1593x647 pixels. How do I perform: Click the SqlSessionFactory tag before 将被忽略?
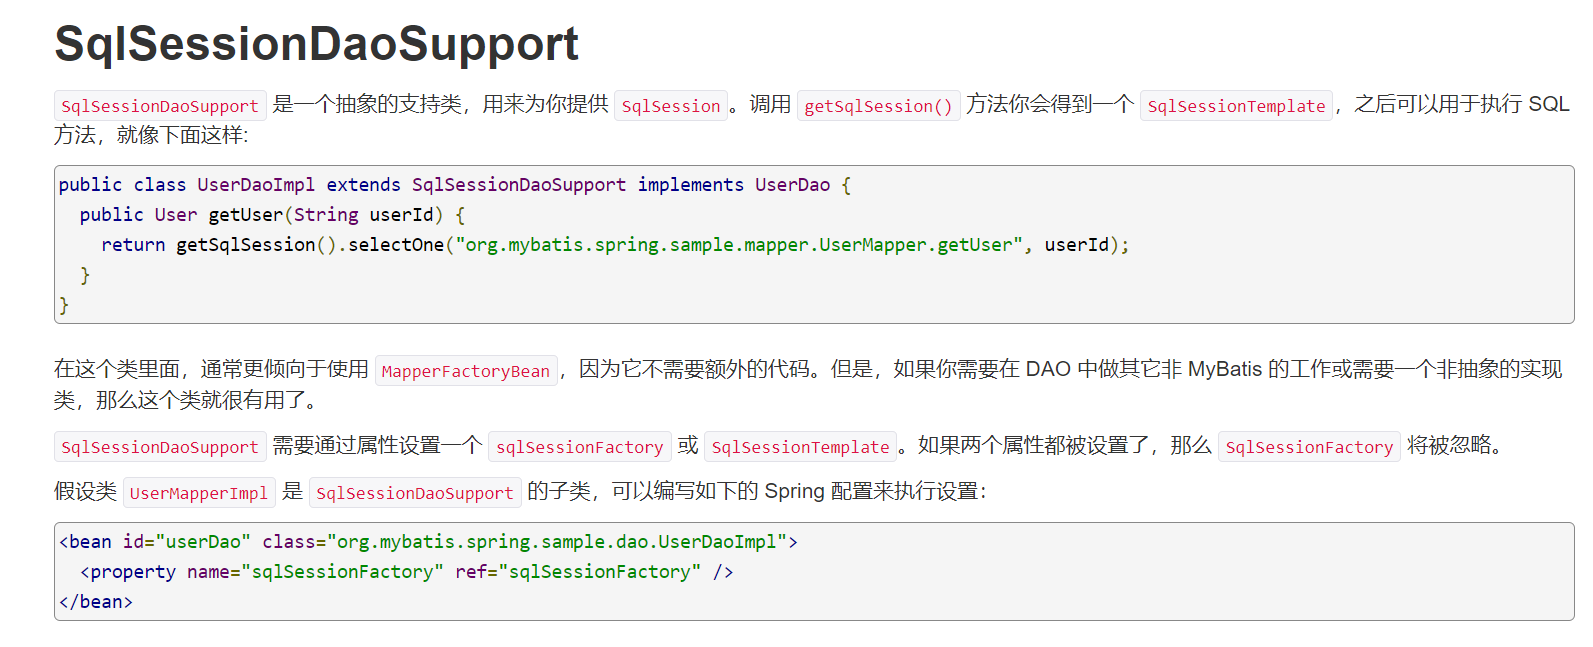[1308, 447]
